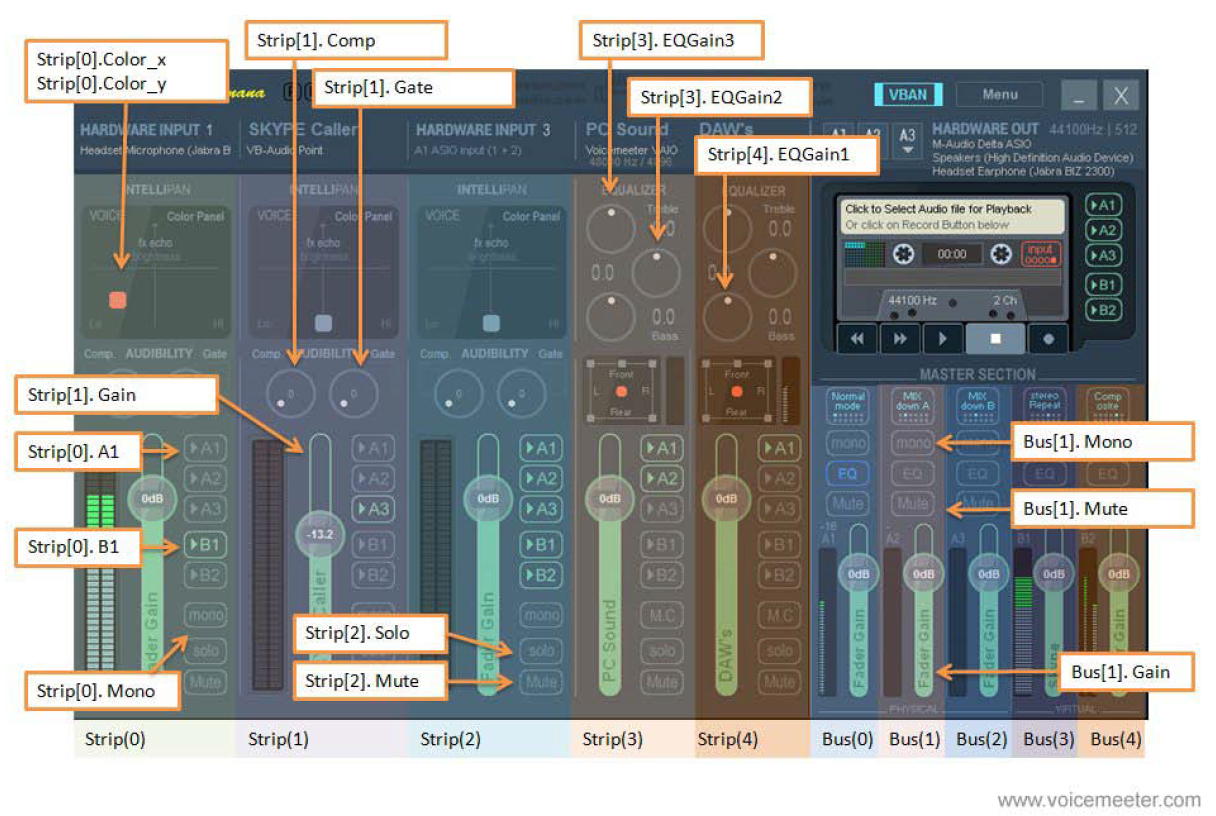The width and height of the screenshot is (1216, 816).
Task: Click the DAW's Bass EQ knob
Action: point(727,316)
